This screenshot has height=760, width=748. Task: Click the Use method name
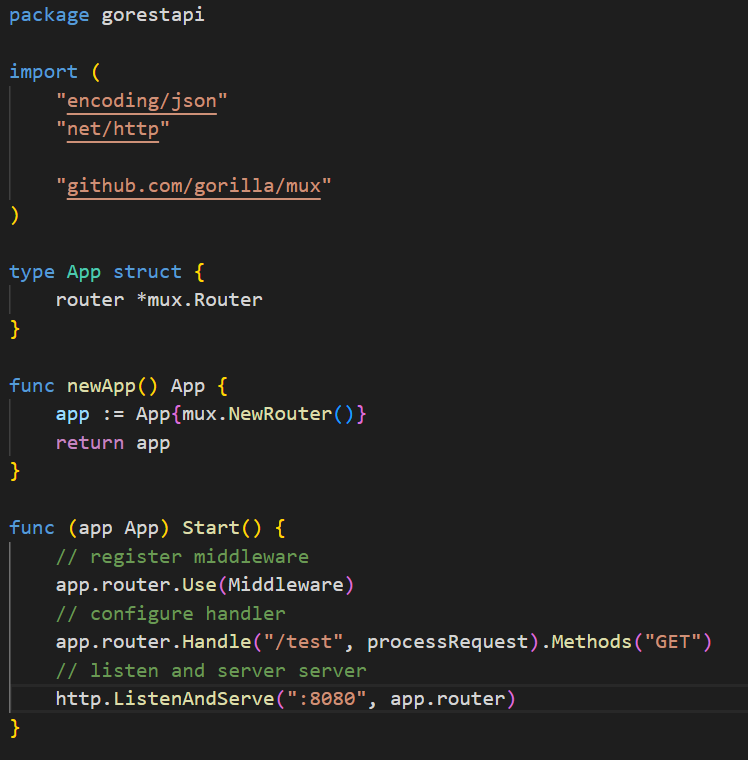point(199,585)
